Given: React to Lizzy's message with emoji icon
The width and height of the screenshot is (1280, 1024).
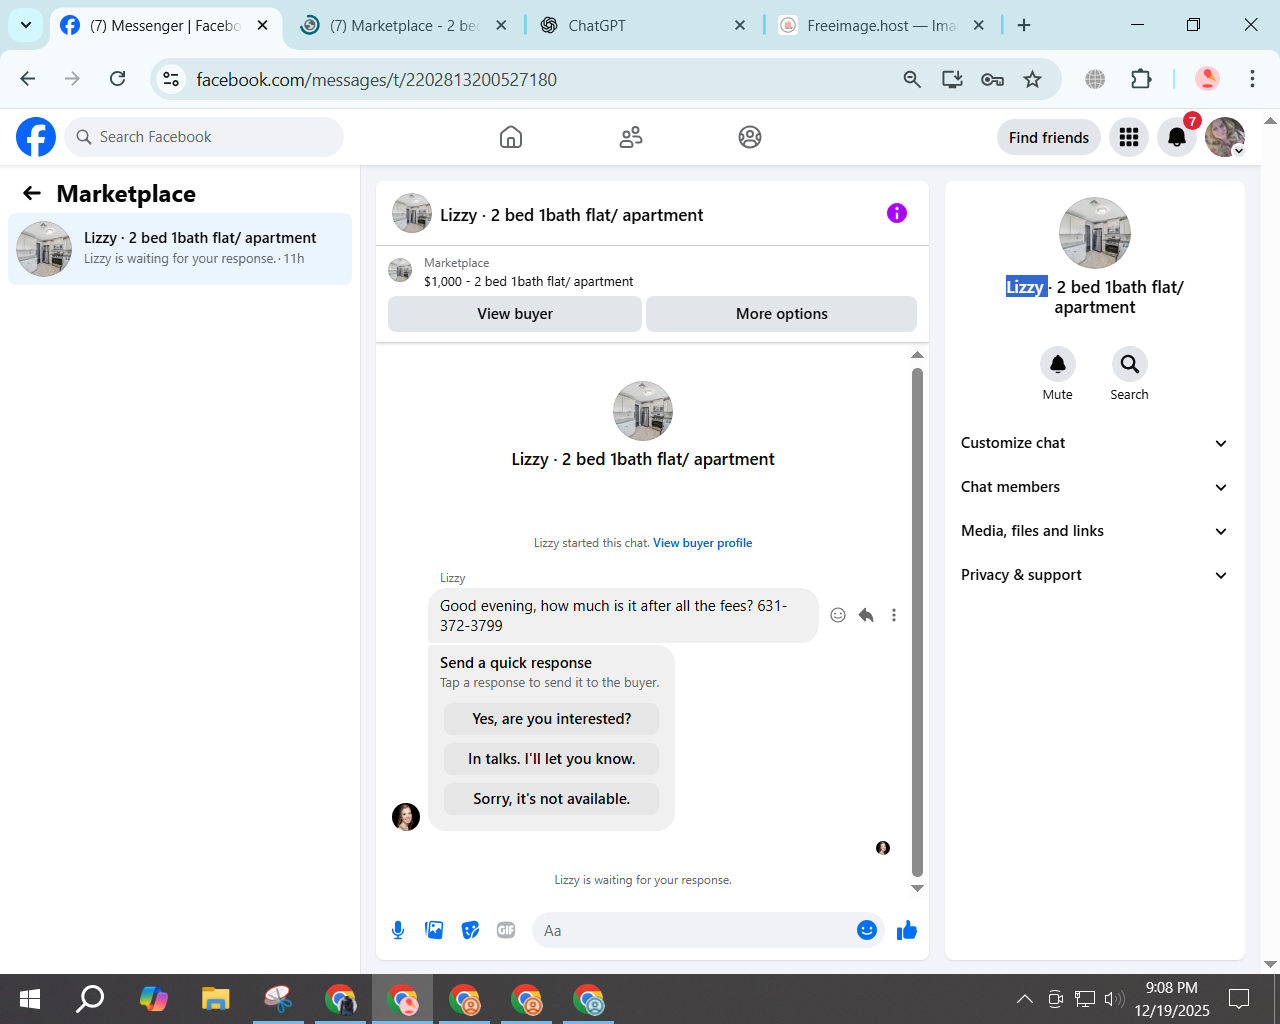Looking at the screenshot, I should (838, 615).
